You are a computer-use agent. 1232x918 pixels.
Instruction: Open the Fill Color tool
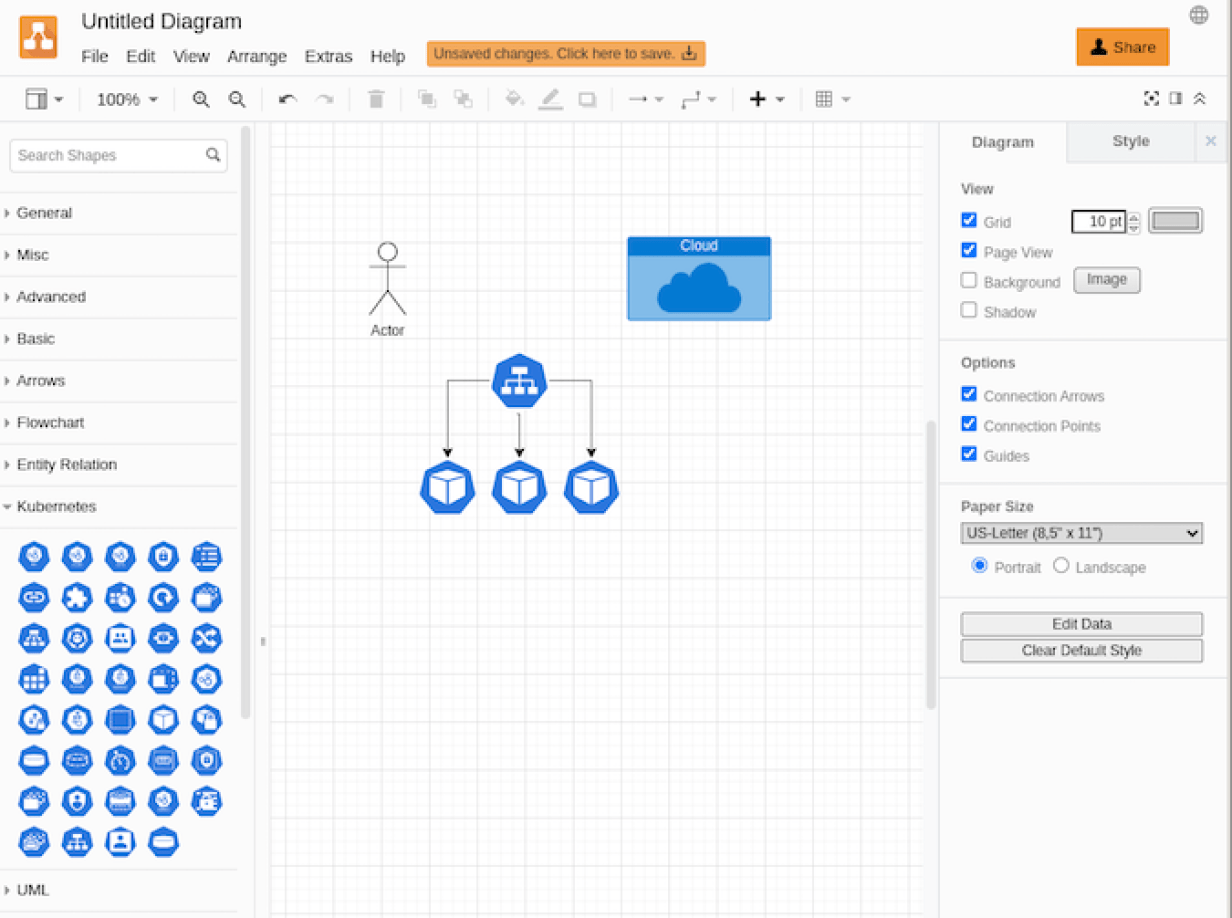click(514, 99)
